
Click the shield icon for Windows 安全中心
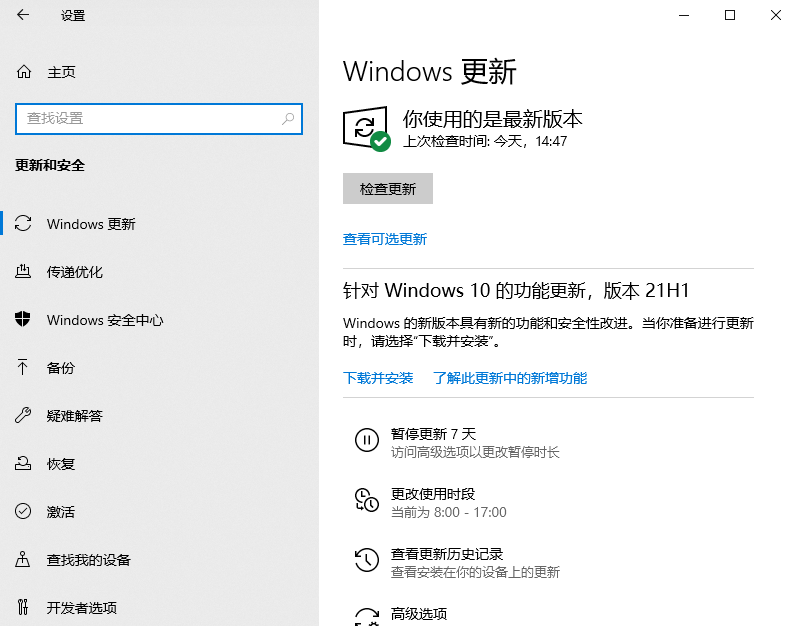click(x=23, y=319)
